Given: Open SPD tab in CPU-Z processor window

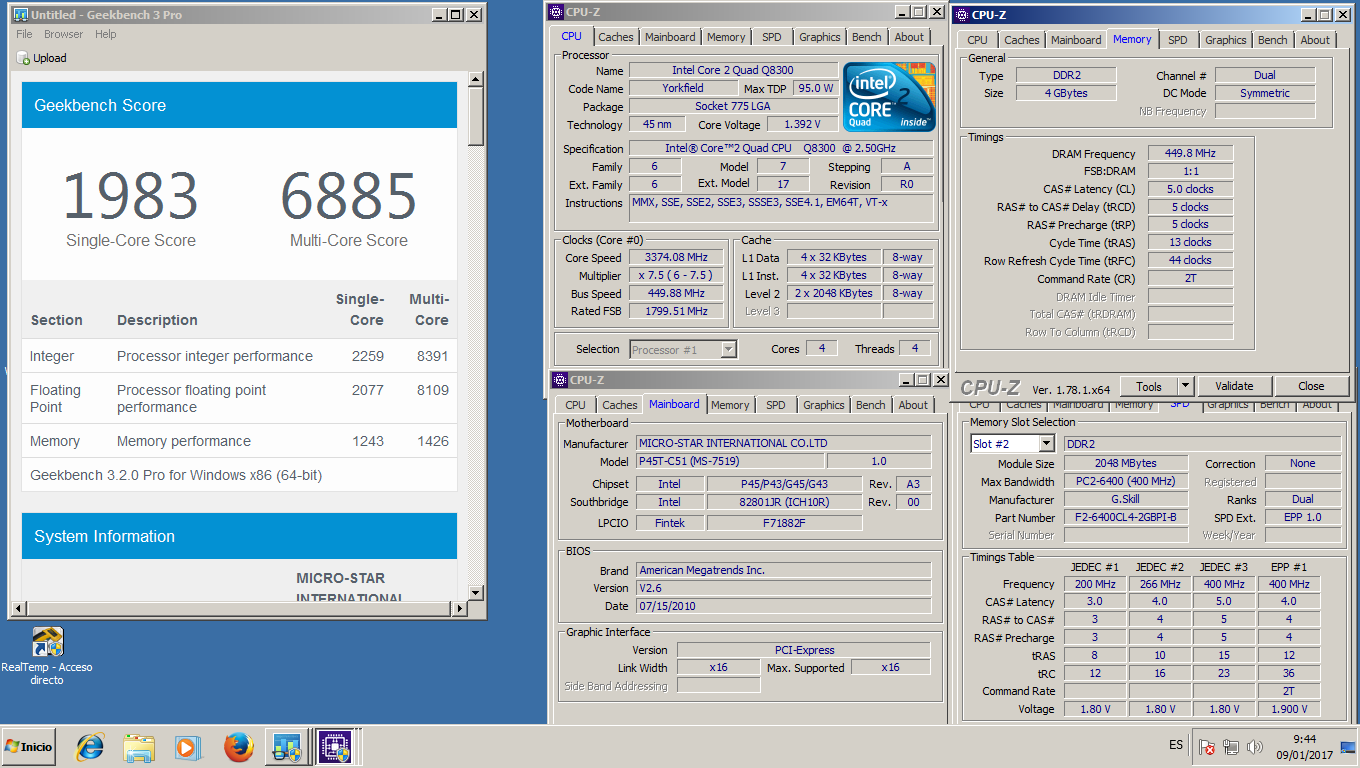Looking at the screenshot, I should click(772, 37).
